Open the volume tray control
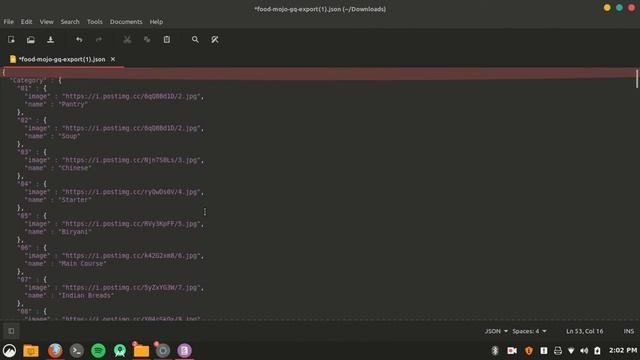This screenshot has height=360, width=640. point(584,351)
